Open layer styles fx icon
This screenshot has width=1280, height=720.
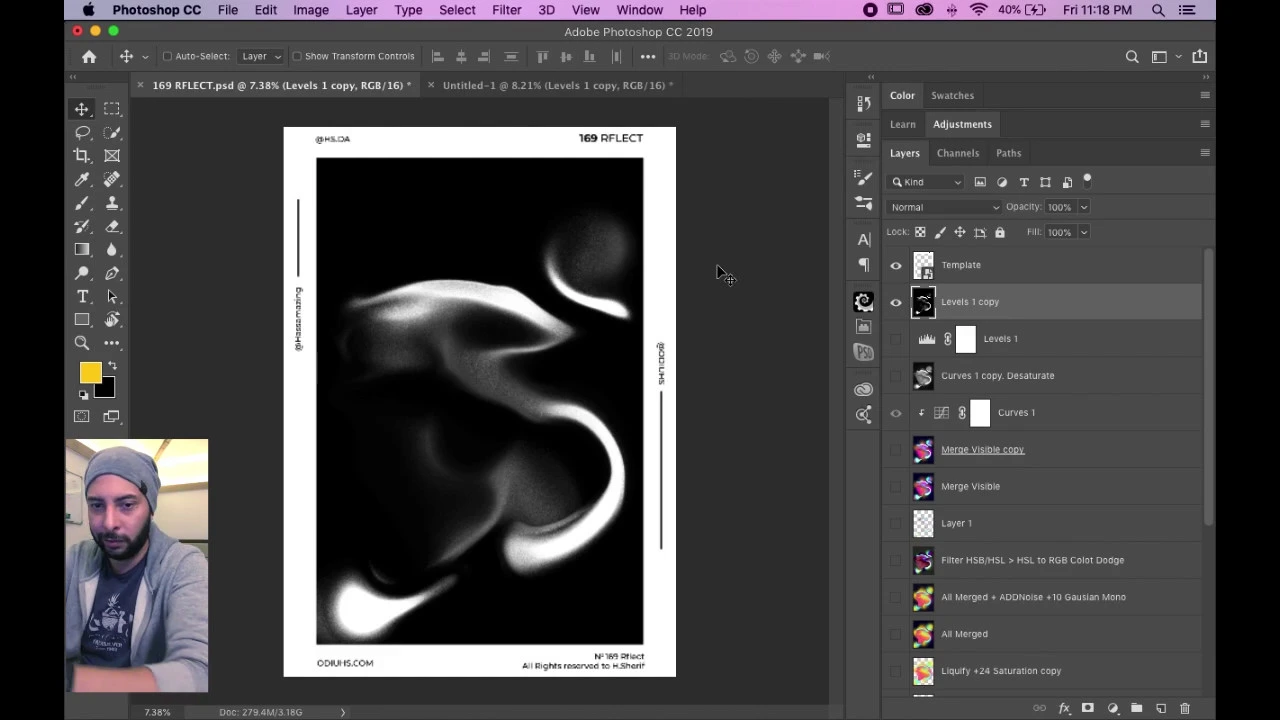click(1064, 708)
